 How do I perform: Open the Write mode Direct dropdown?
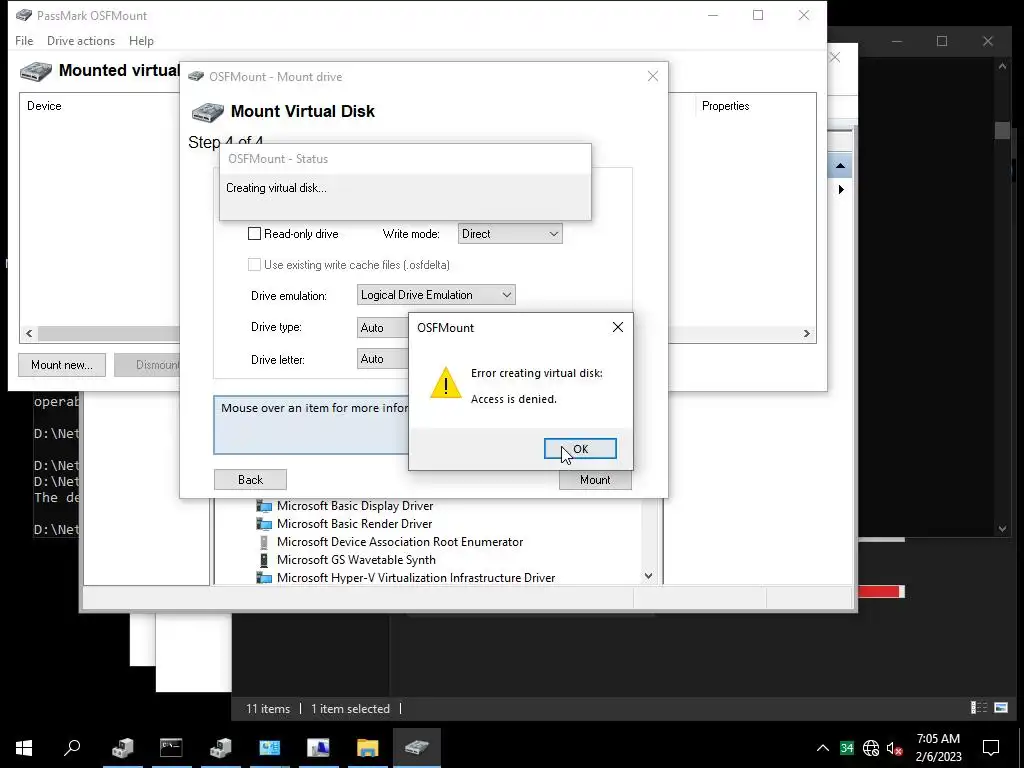(x=510, y=234)
